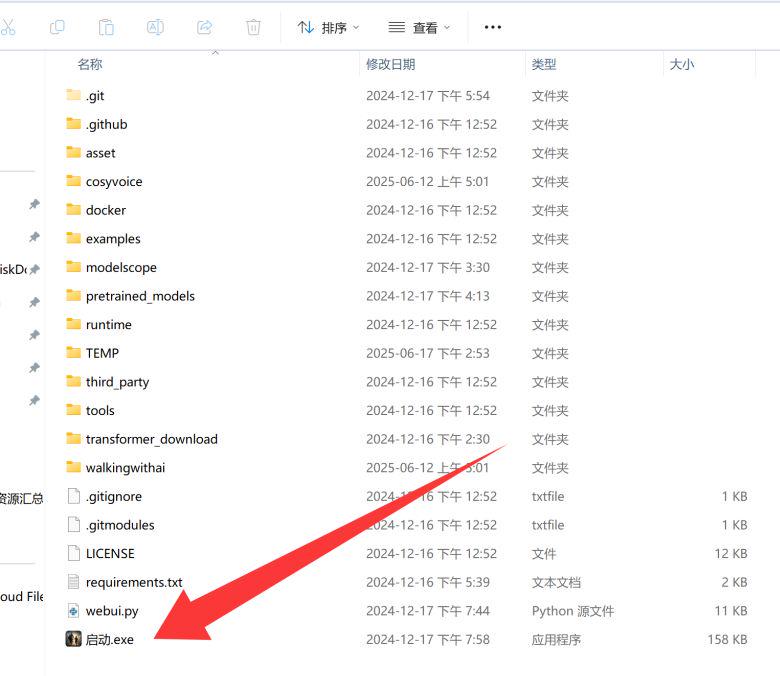Click the Cut scissors toolbar icon
This screenshot has width=780, height=676.
pos(7,27)
